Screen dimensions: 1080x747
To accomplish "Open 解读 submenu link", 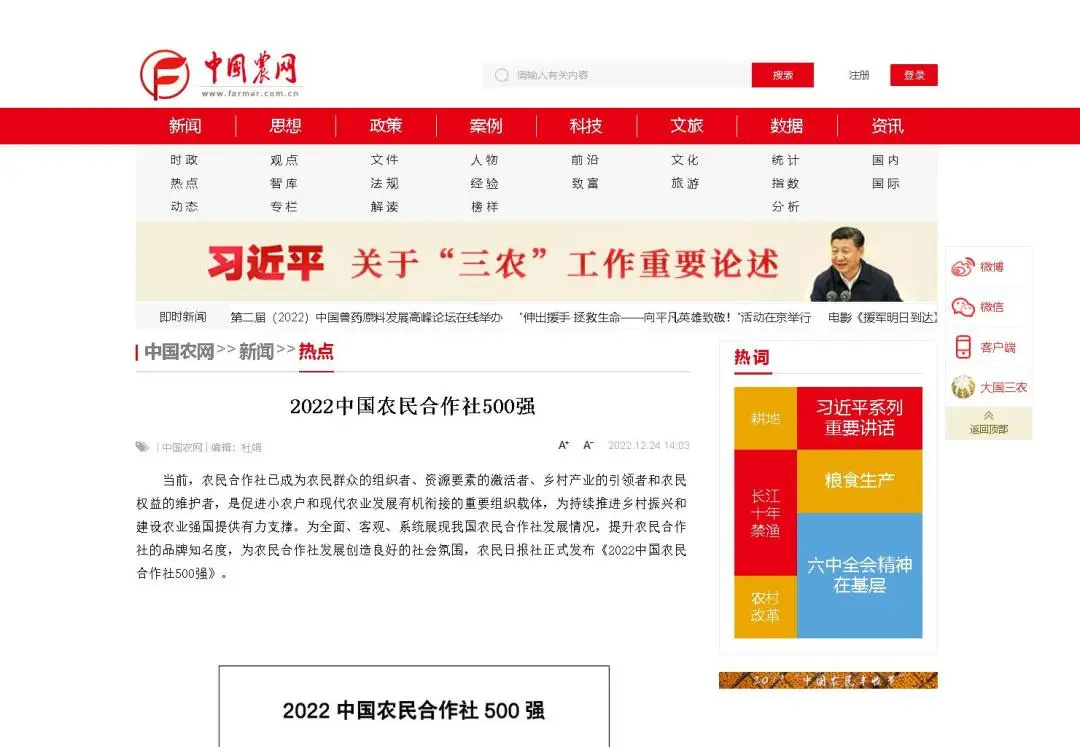I will click(x=385, y=207).
